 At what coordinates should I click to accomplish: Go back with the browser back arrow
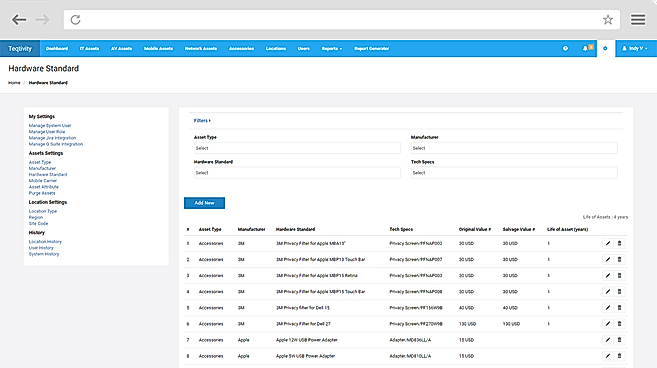tap(19, 20)
